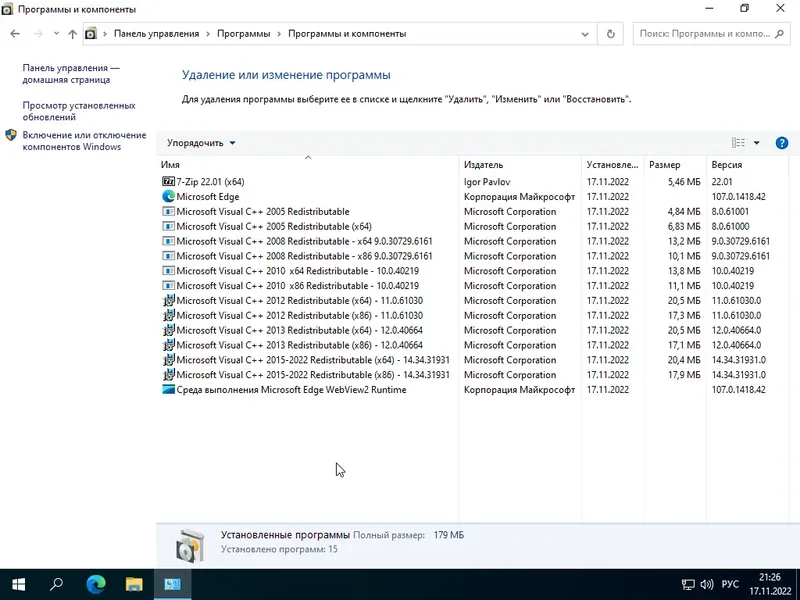Click the Control Panel icon in the address bar
Viewport: 800px width, 600px height.
[90, 34]
